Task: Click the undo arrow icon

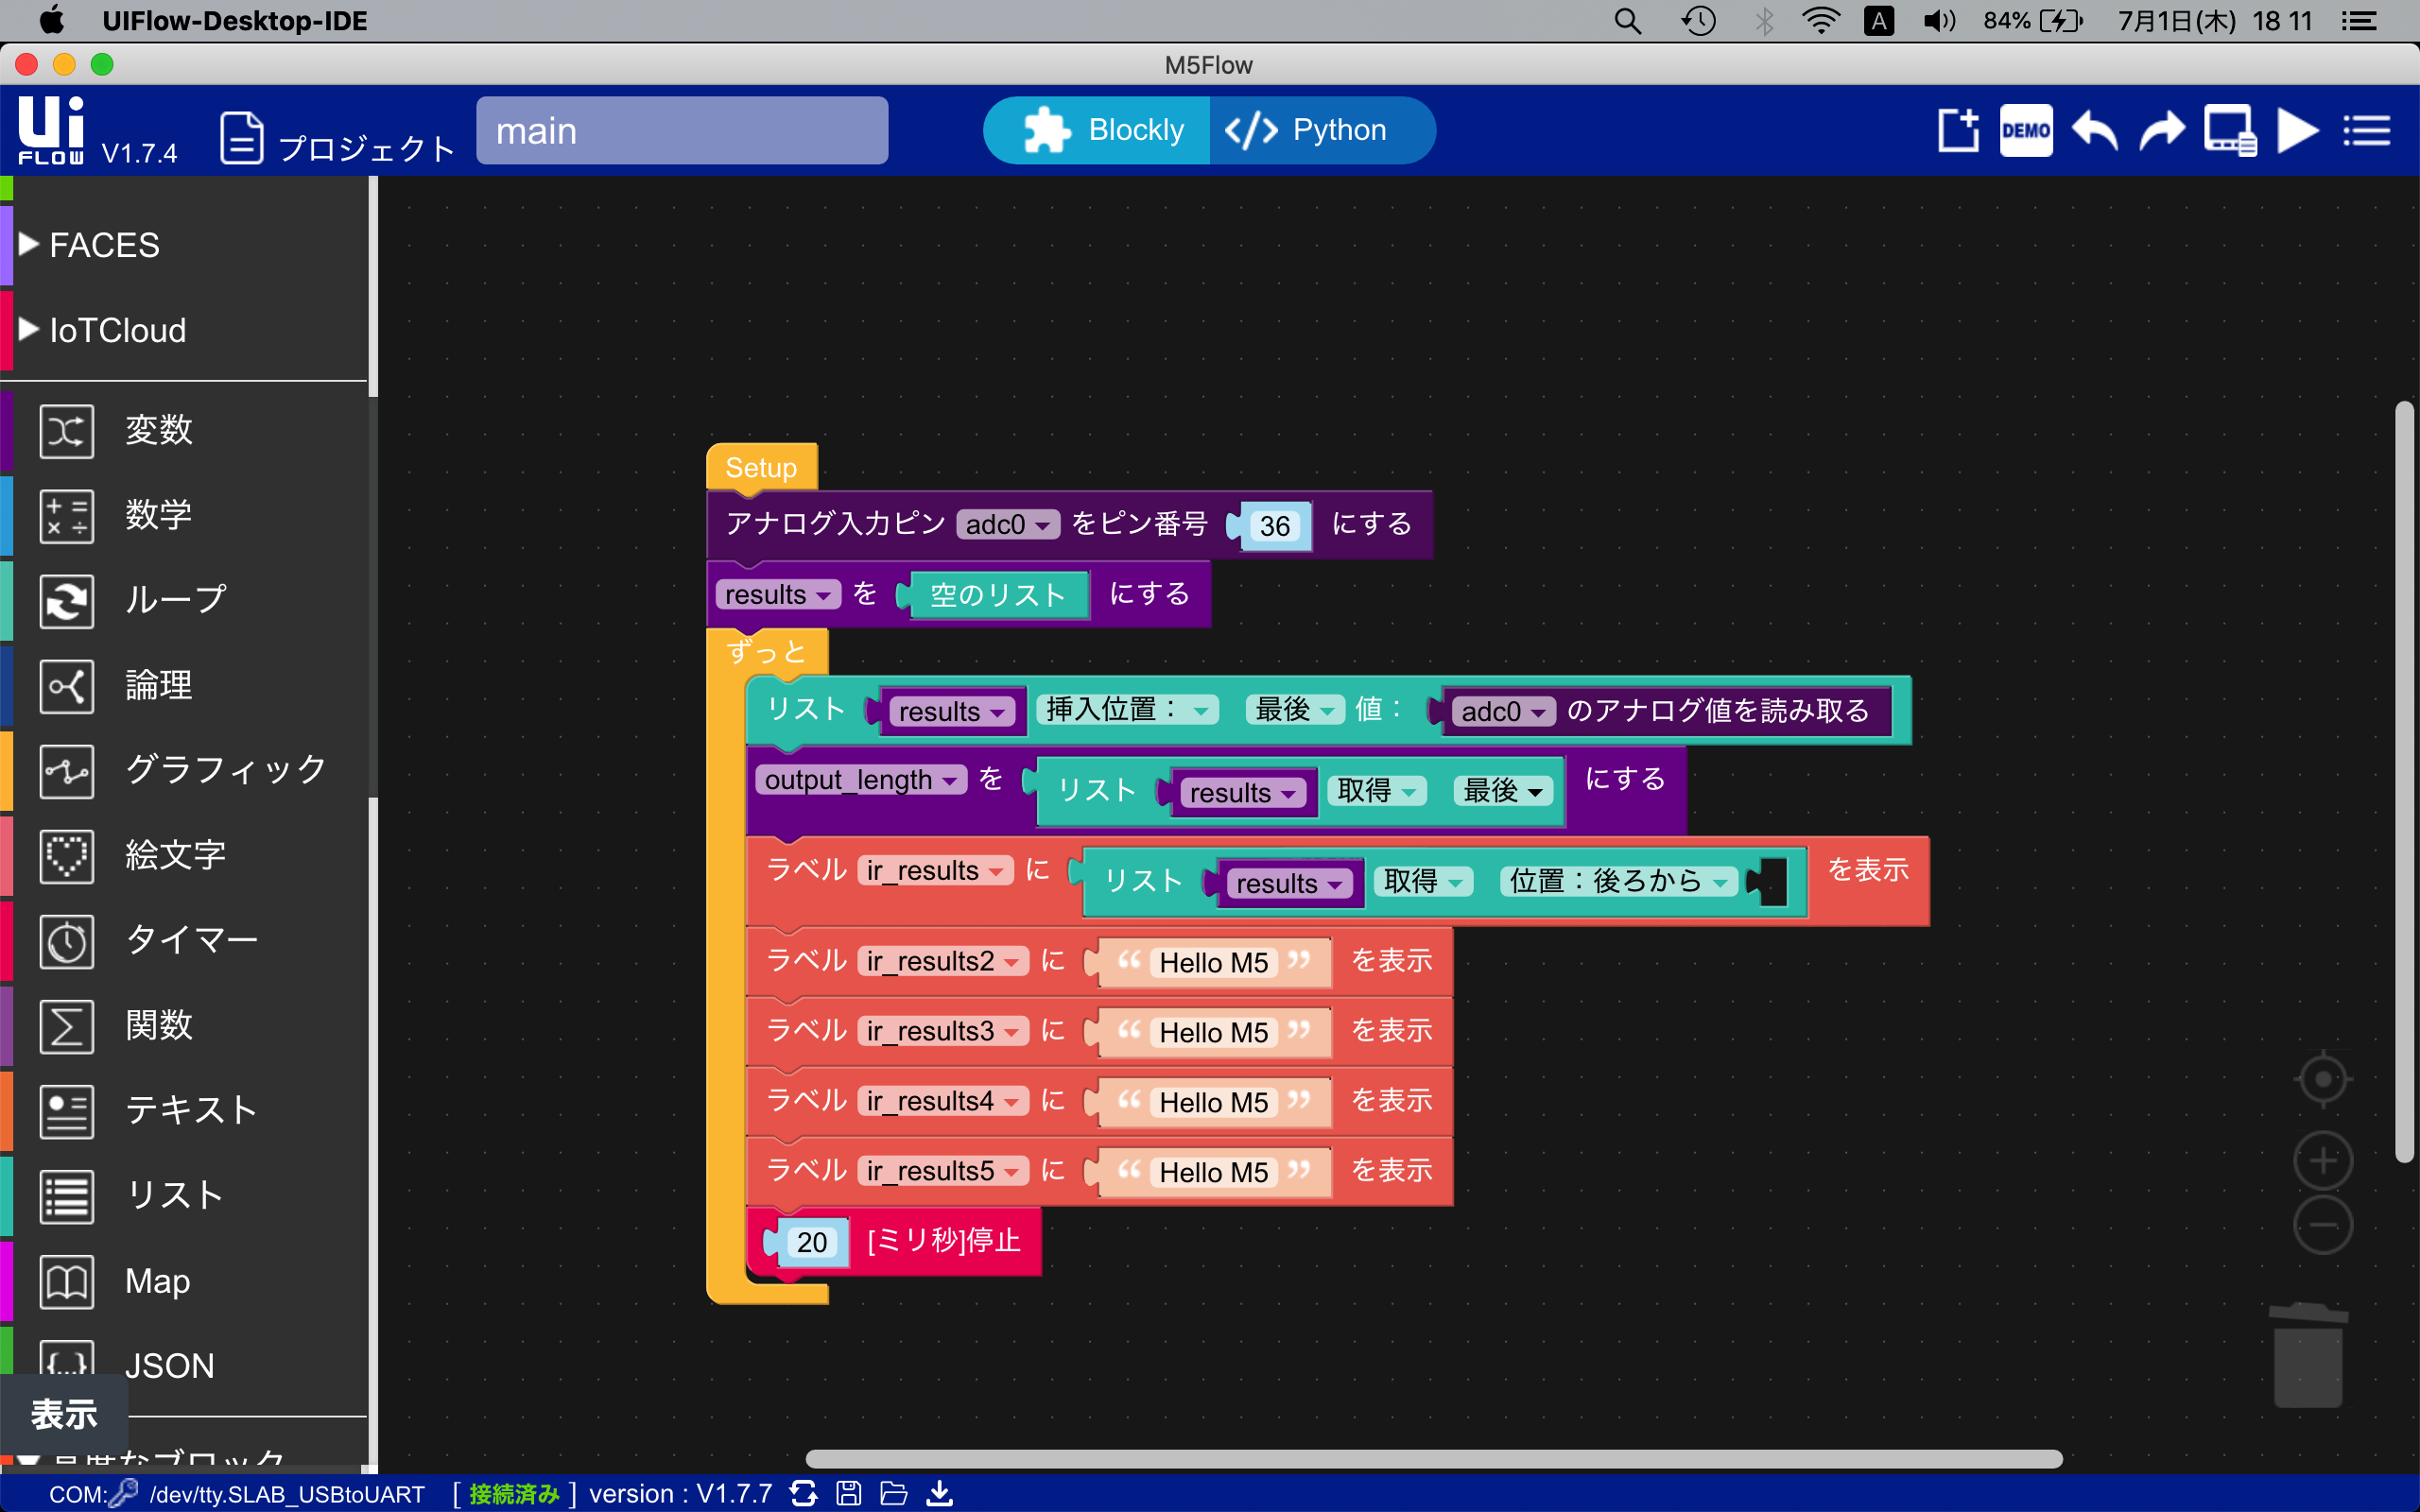Action: tap(2094, 131)
